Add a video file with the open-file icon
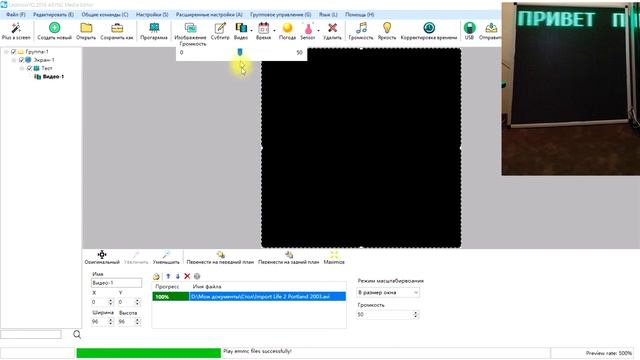The width and height of the screenshot is (640, 360). click(x=156, y=276)
